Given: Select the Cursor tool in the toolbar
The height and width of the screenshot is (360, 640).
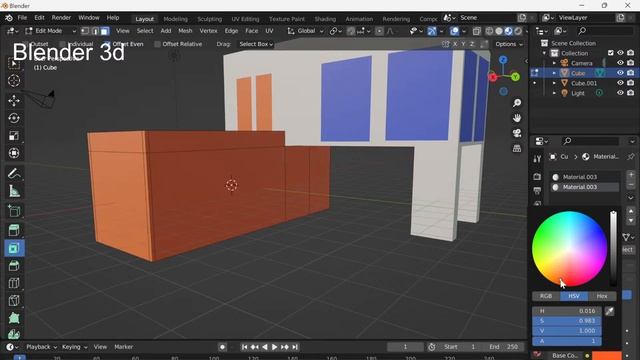Looking at the screenshot, I should 14,80.
